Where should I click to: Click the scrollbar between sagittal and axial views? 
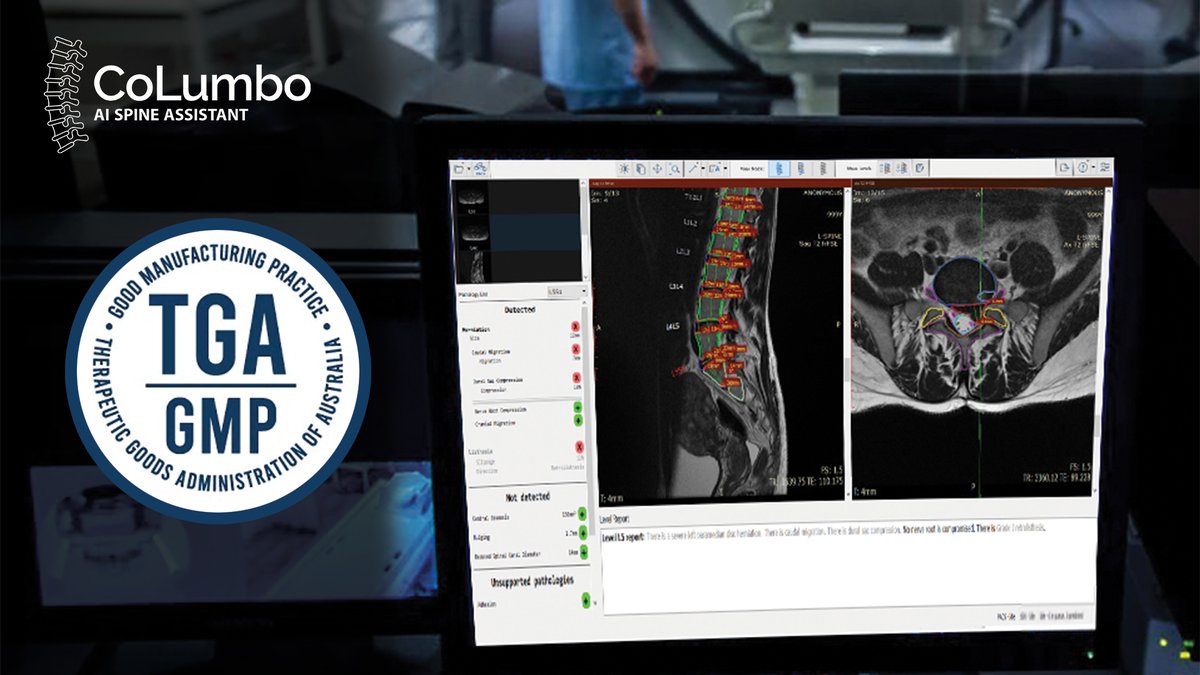[x=846, y=343]
